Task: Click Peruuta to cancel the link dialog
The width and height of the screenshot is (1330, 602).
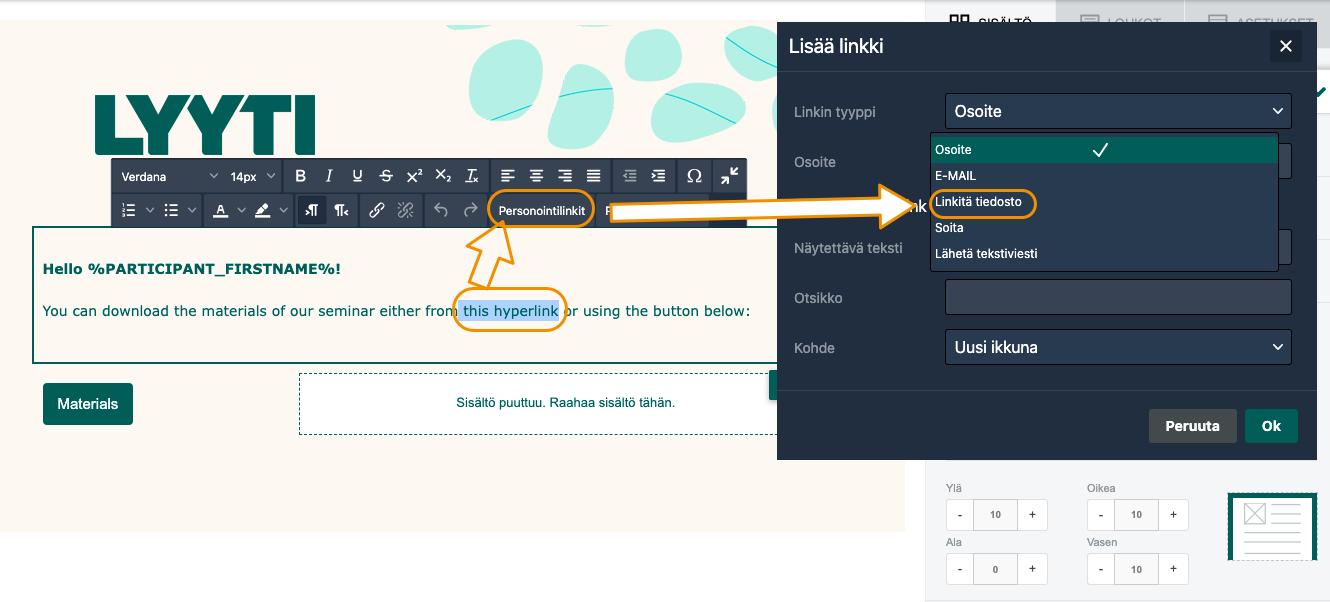Action: point(1192,426)
